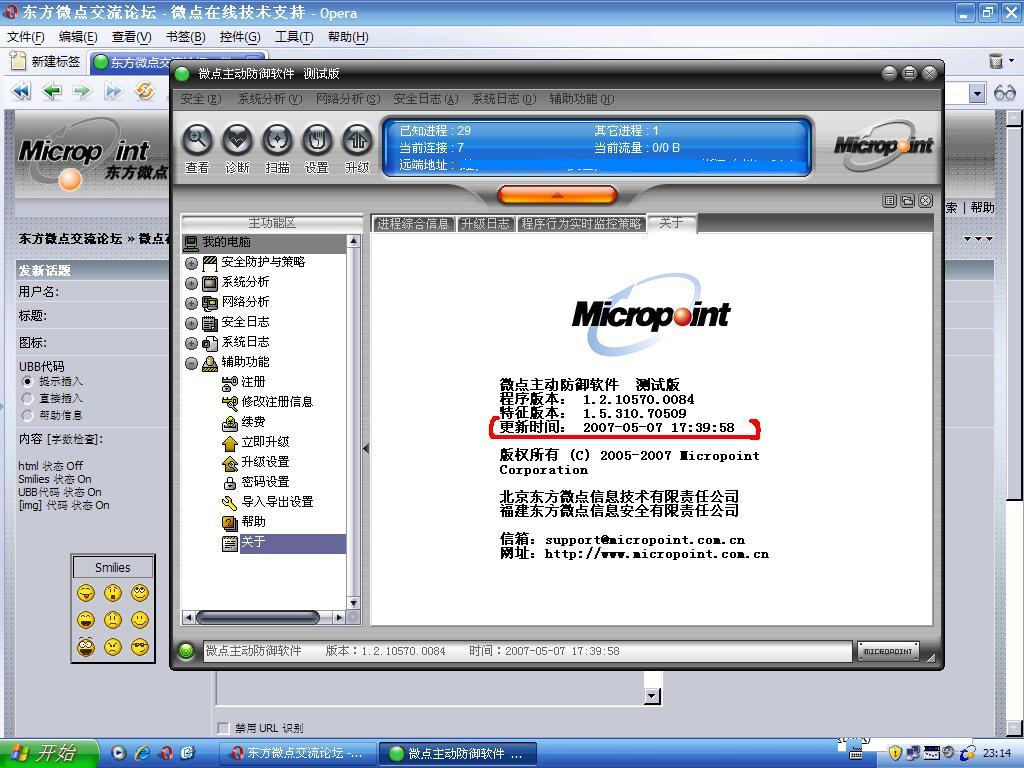The width and height of the screenshot is (1024, 768).
Task: Click the sidebar horizontal scroll right arrow
Action: coord(339,617)
